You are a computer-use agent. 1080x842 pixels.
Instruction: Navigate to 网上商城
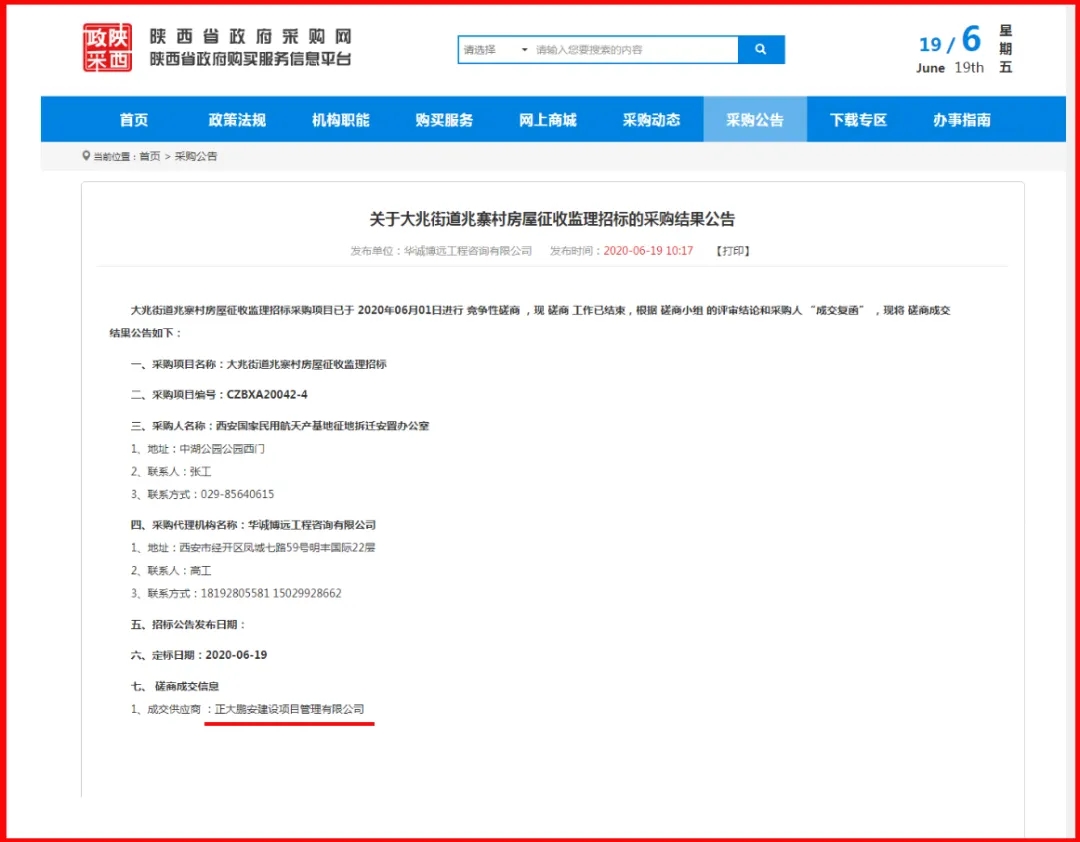click(548, 120)
